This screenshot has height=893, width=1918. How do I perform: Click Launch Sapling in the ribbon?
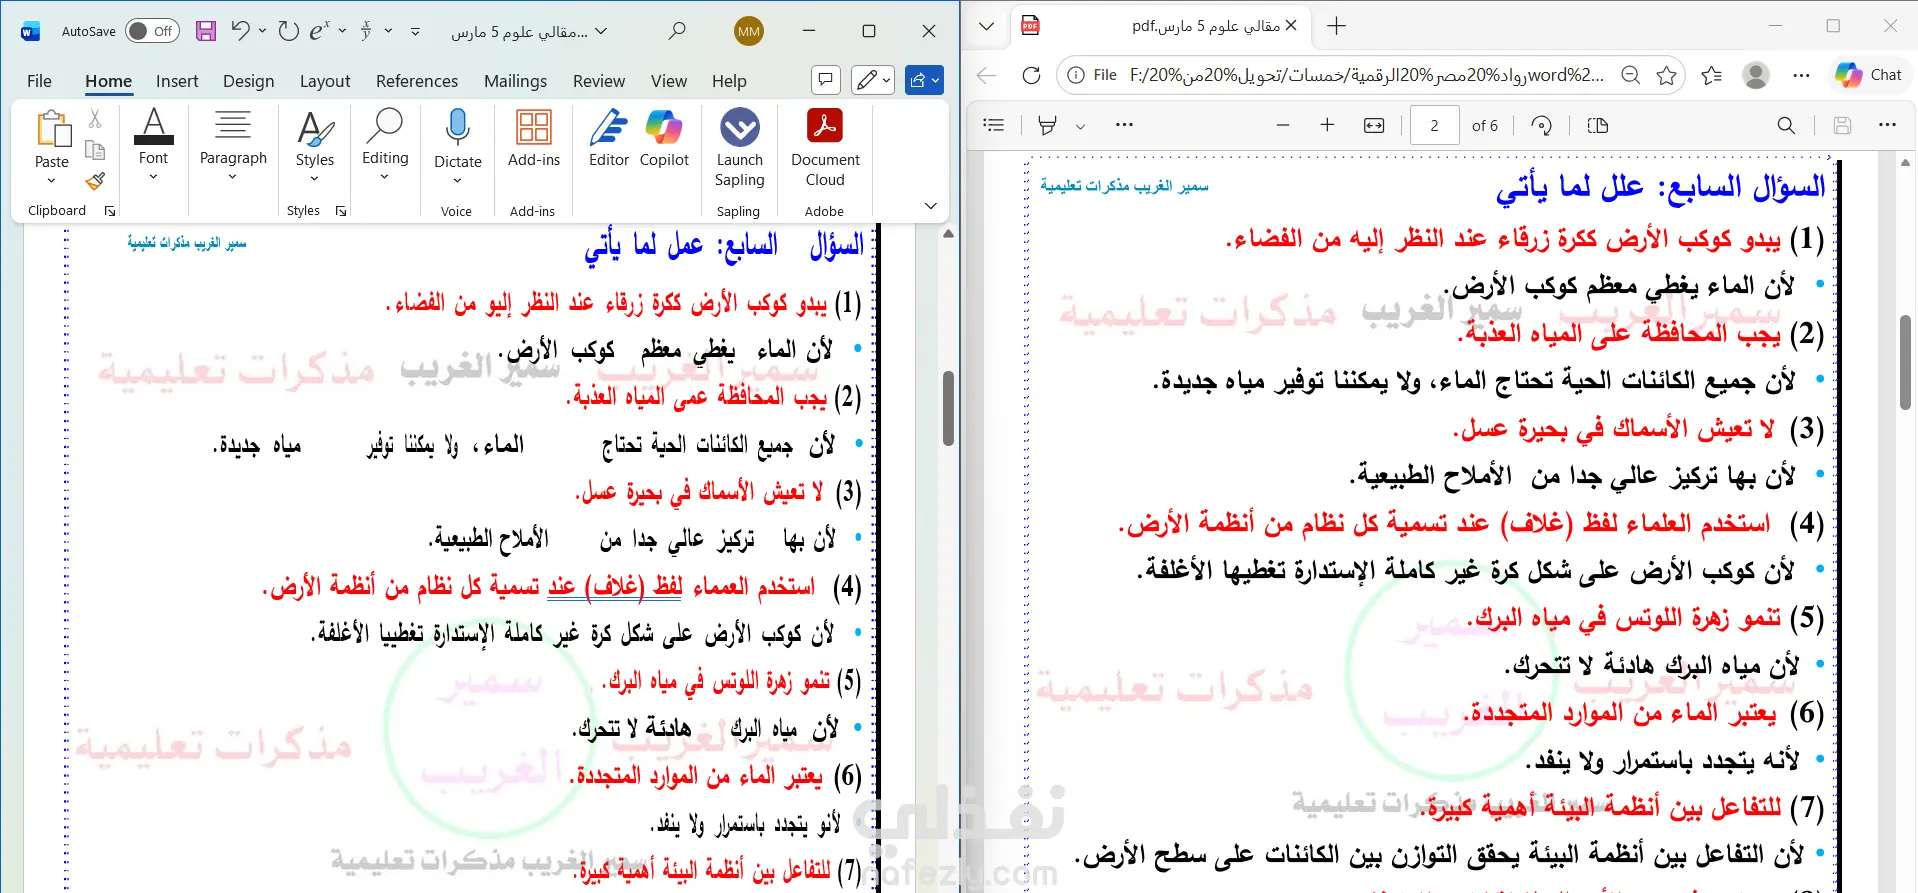740,147
